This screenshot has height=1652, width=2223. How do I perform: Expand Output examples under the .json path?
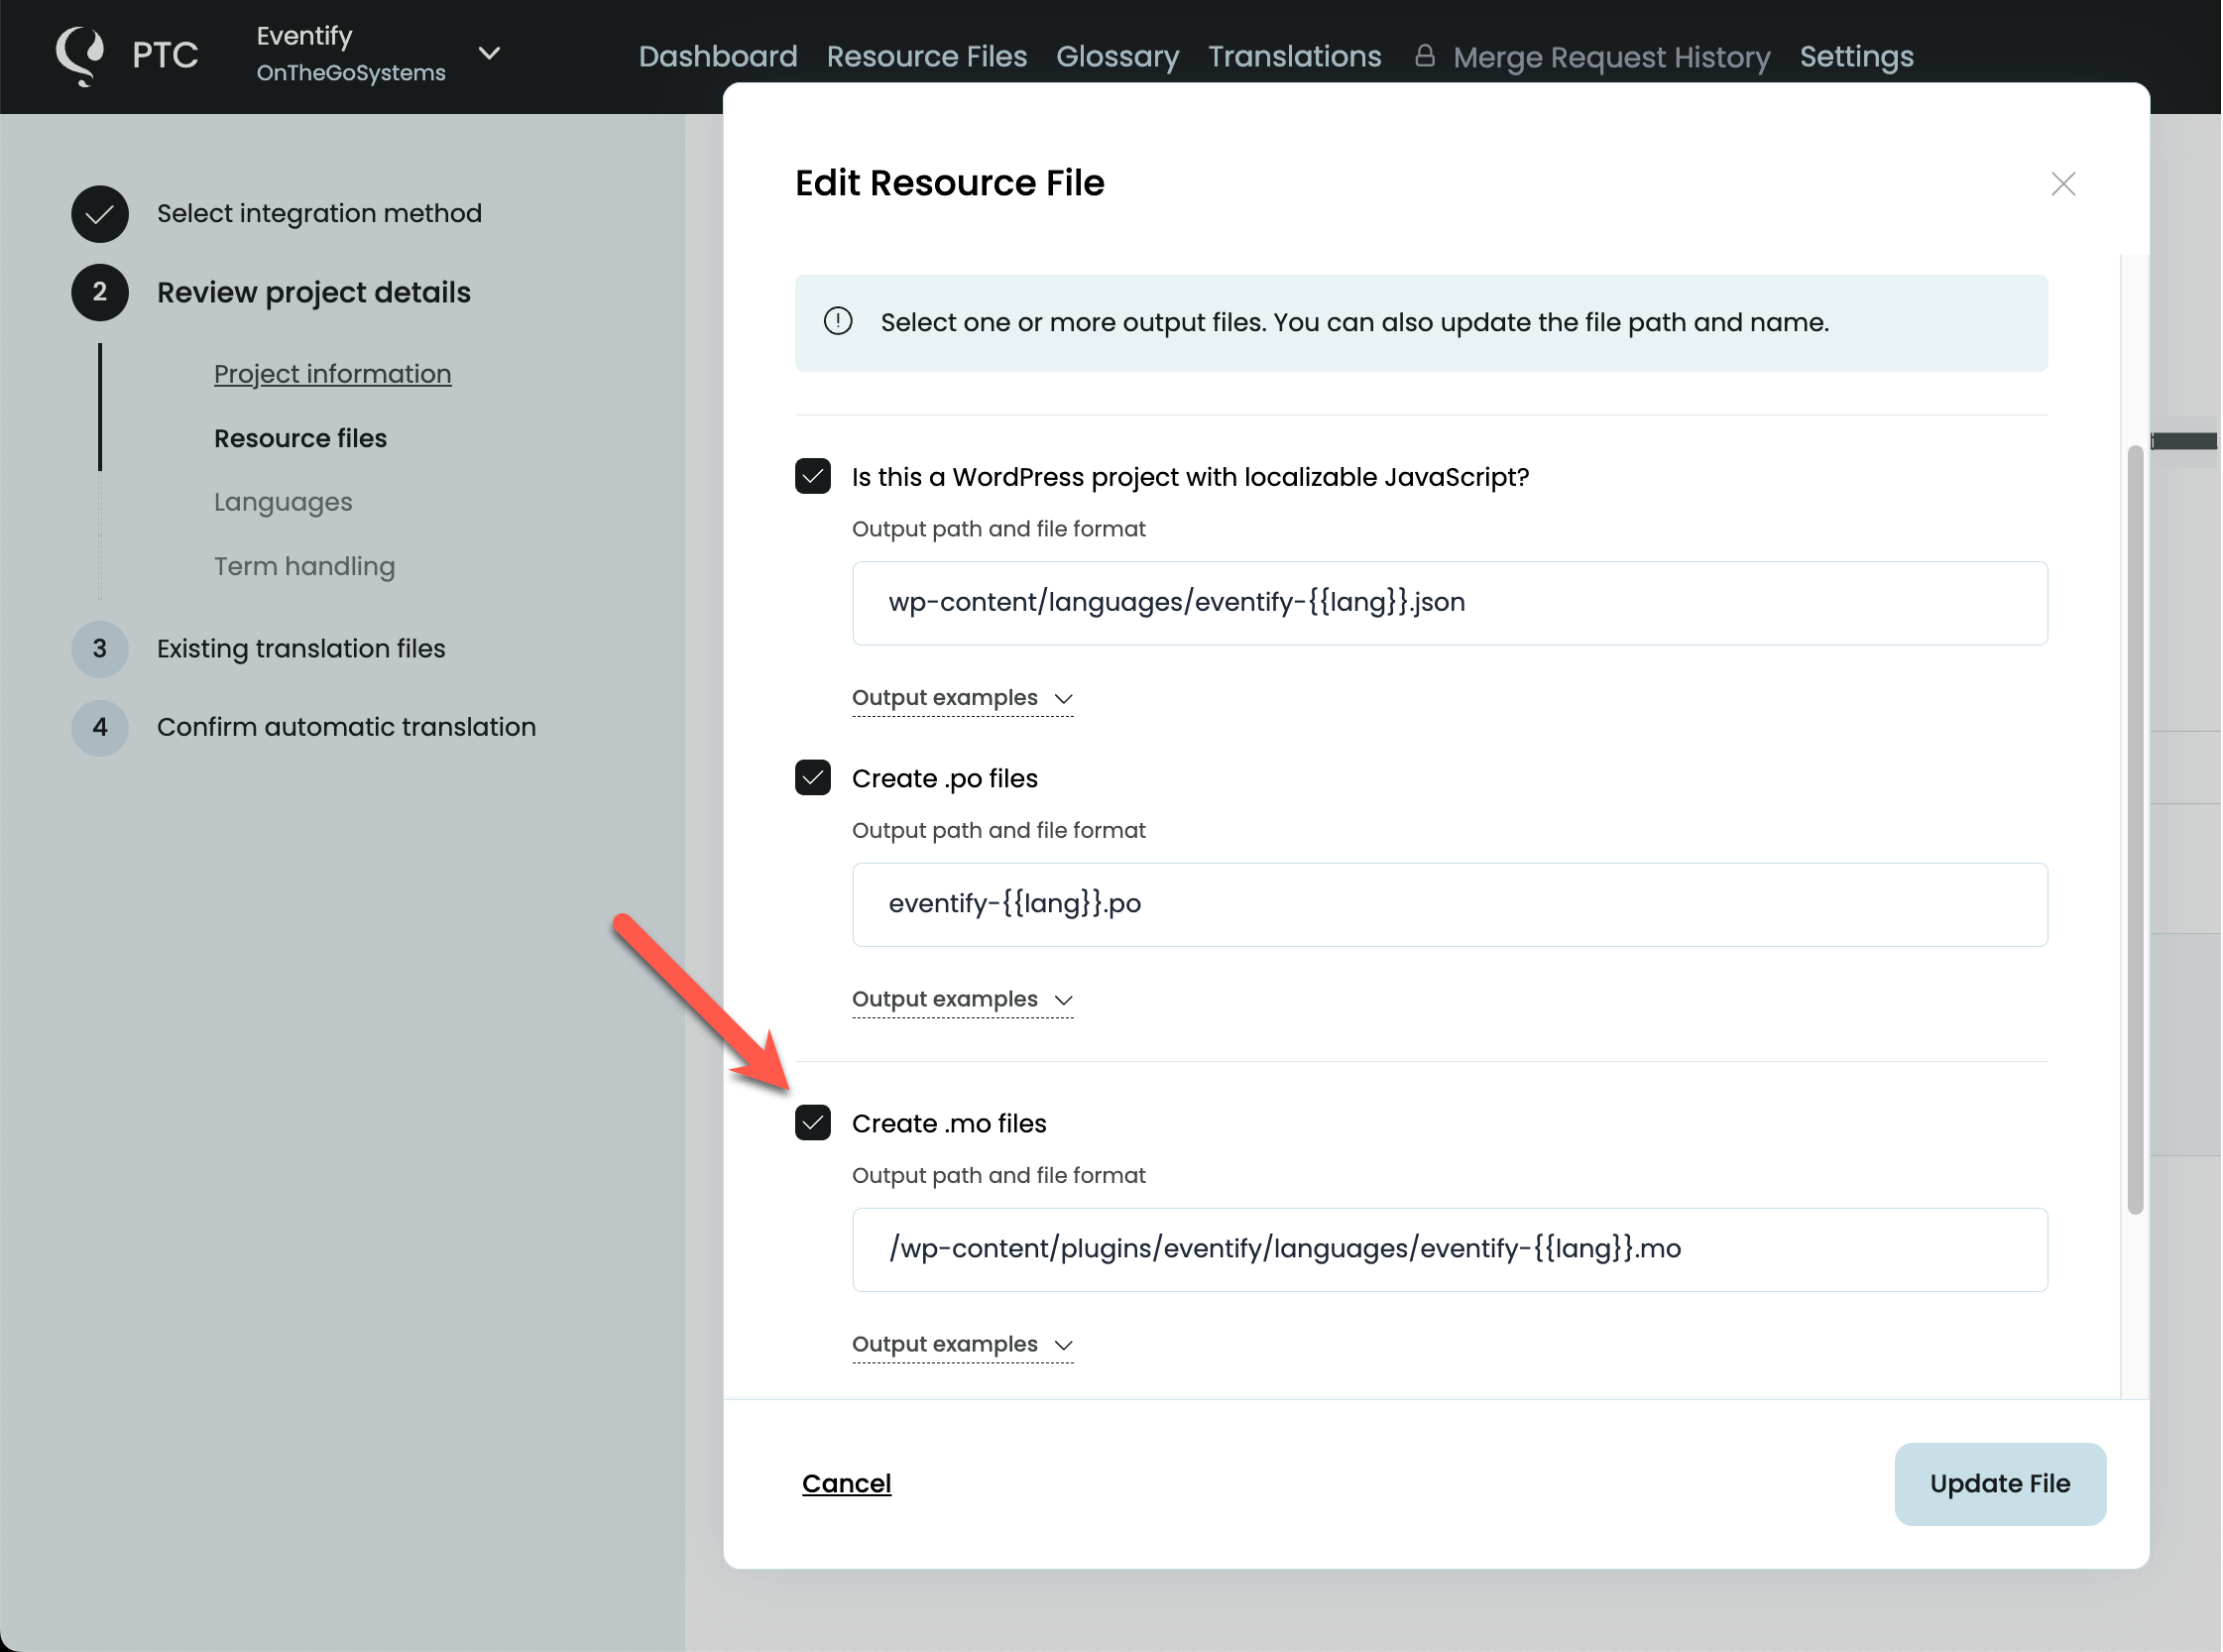(962, 698)
